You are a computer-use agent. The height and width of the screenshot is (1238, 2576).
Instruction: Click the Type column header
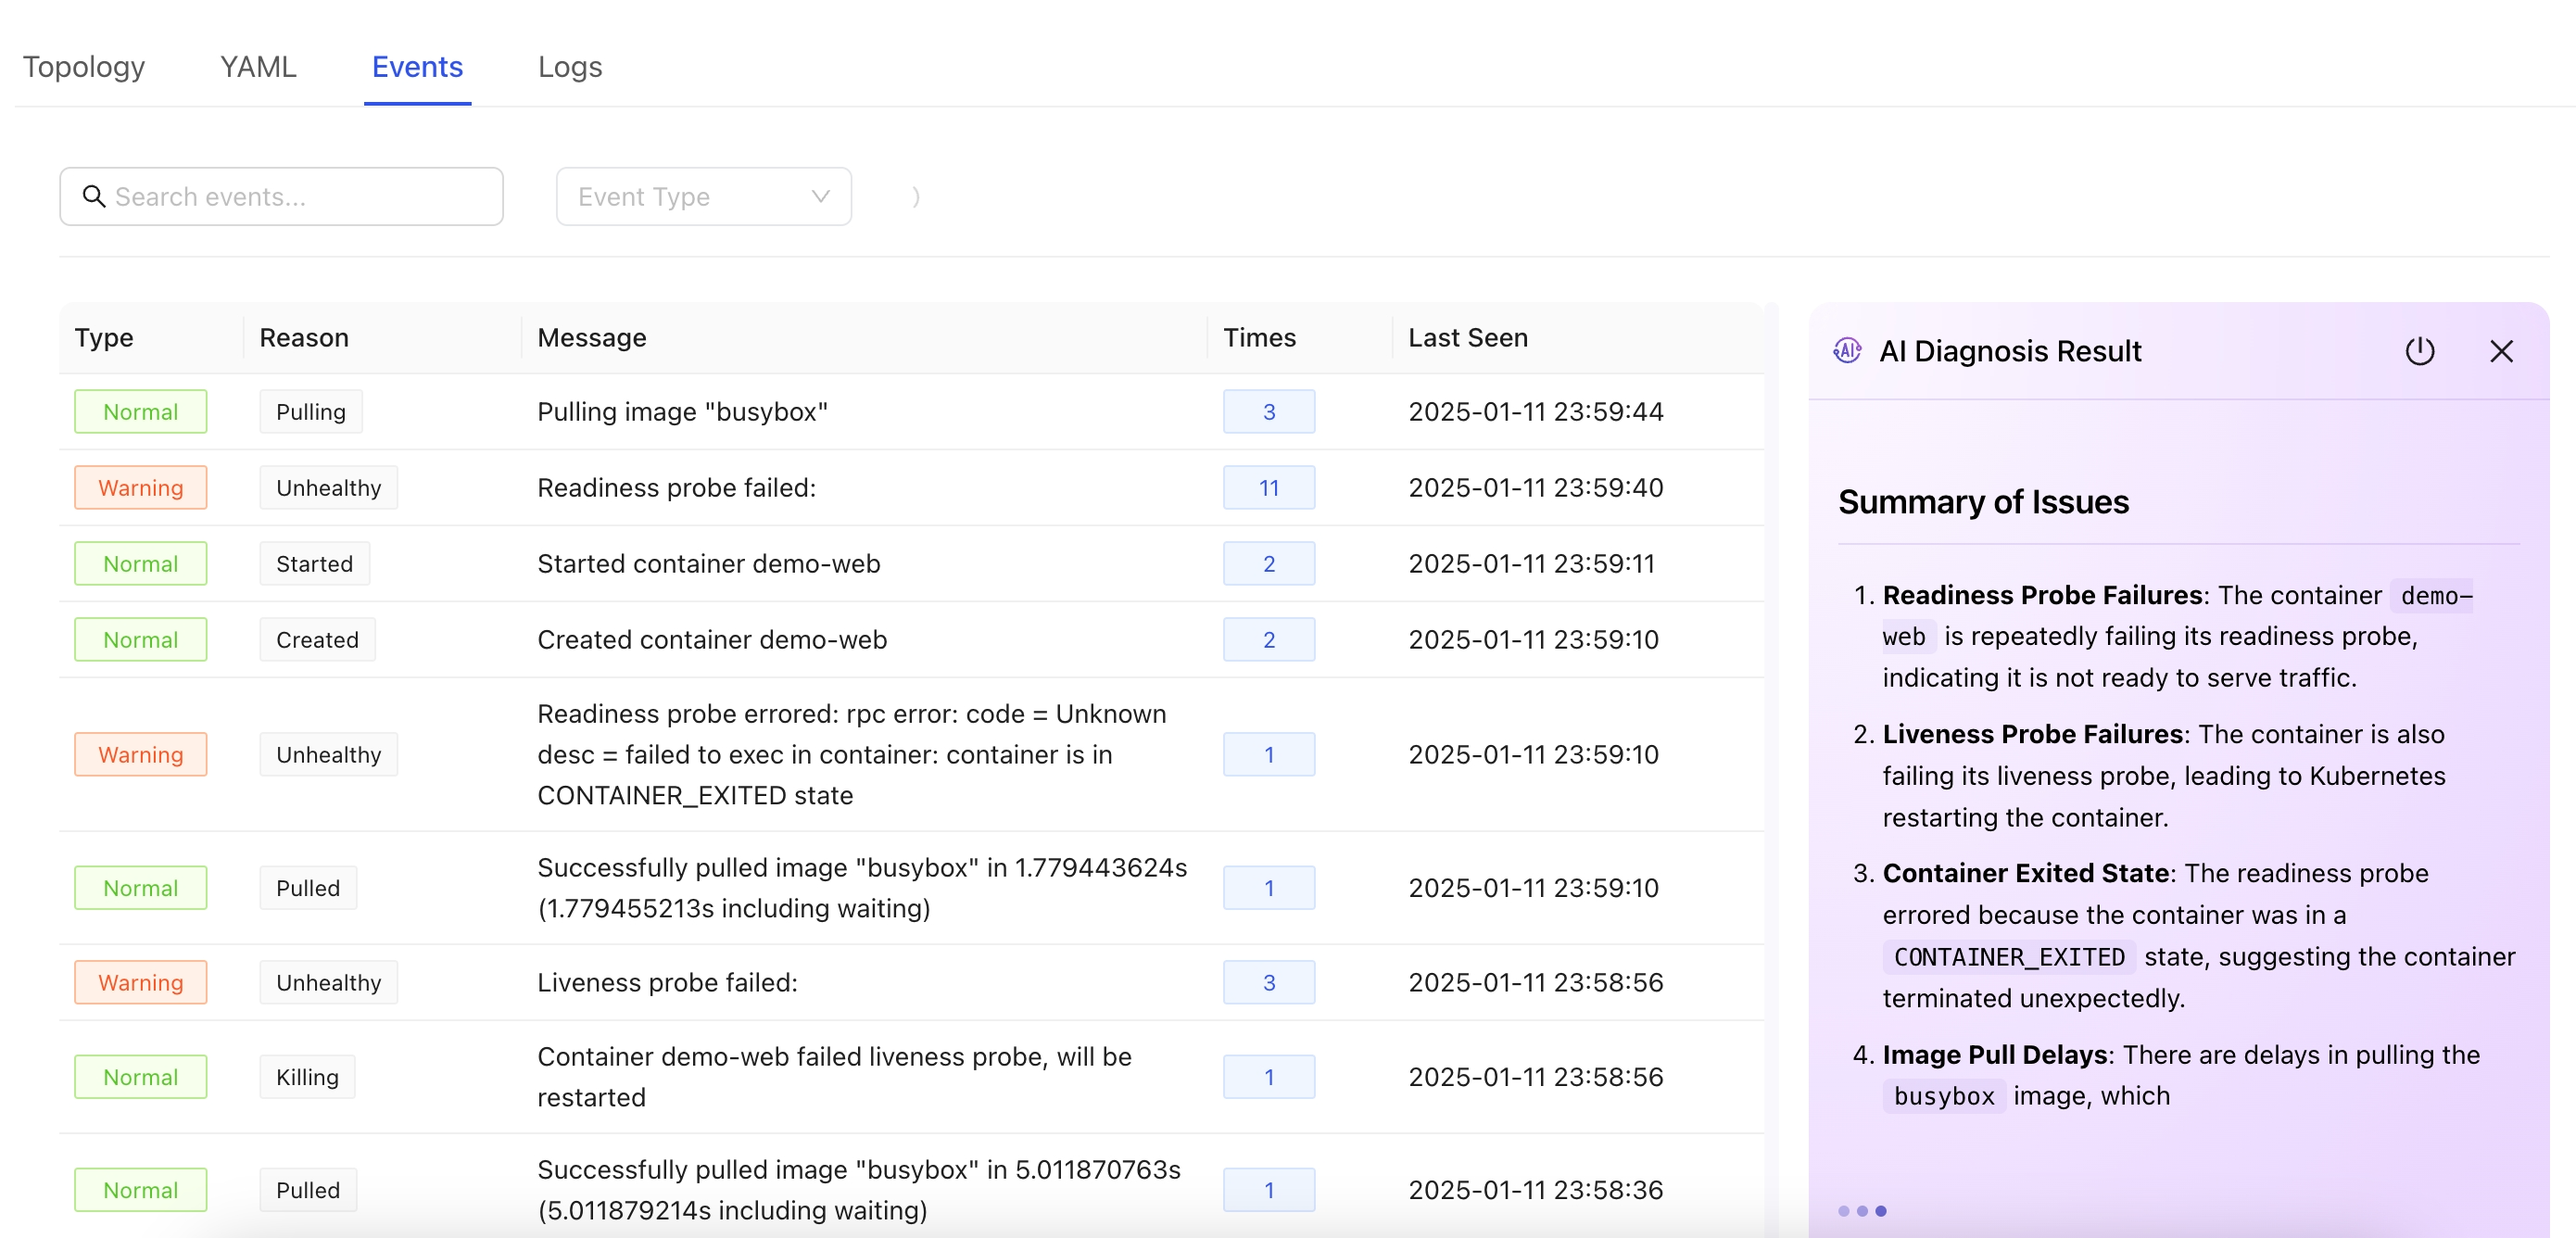coord(104,337)
